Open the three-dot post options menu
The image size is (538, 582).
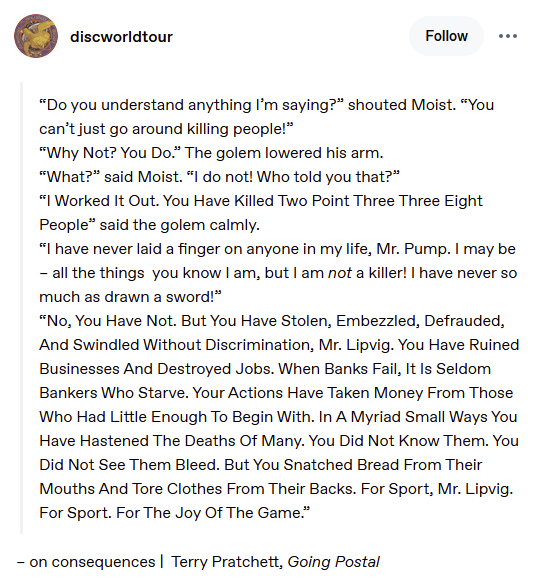[x=508, y=36]
